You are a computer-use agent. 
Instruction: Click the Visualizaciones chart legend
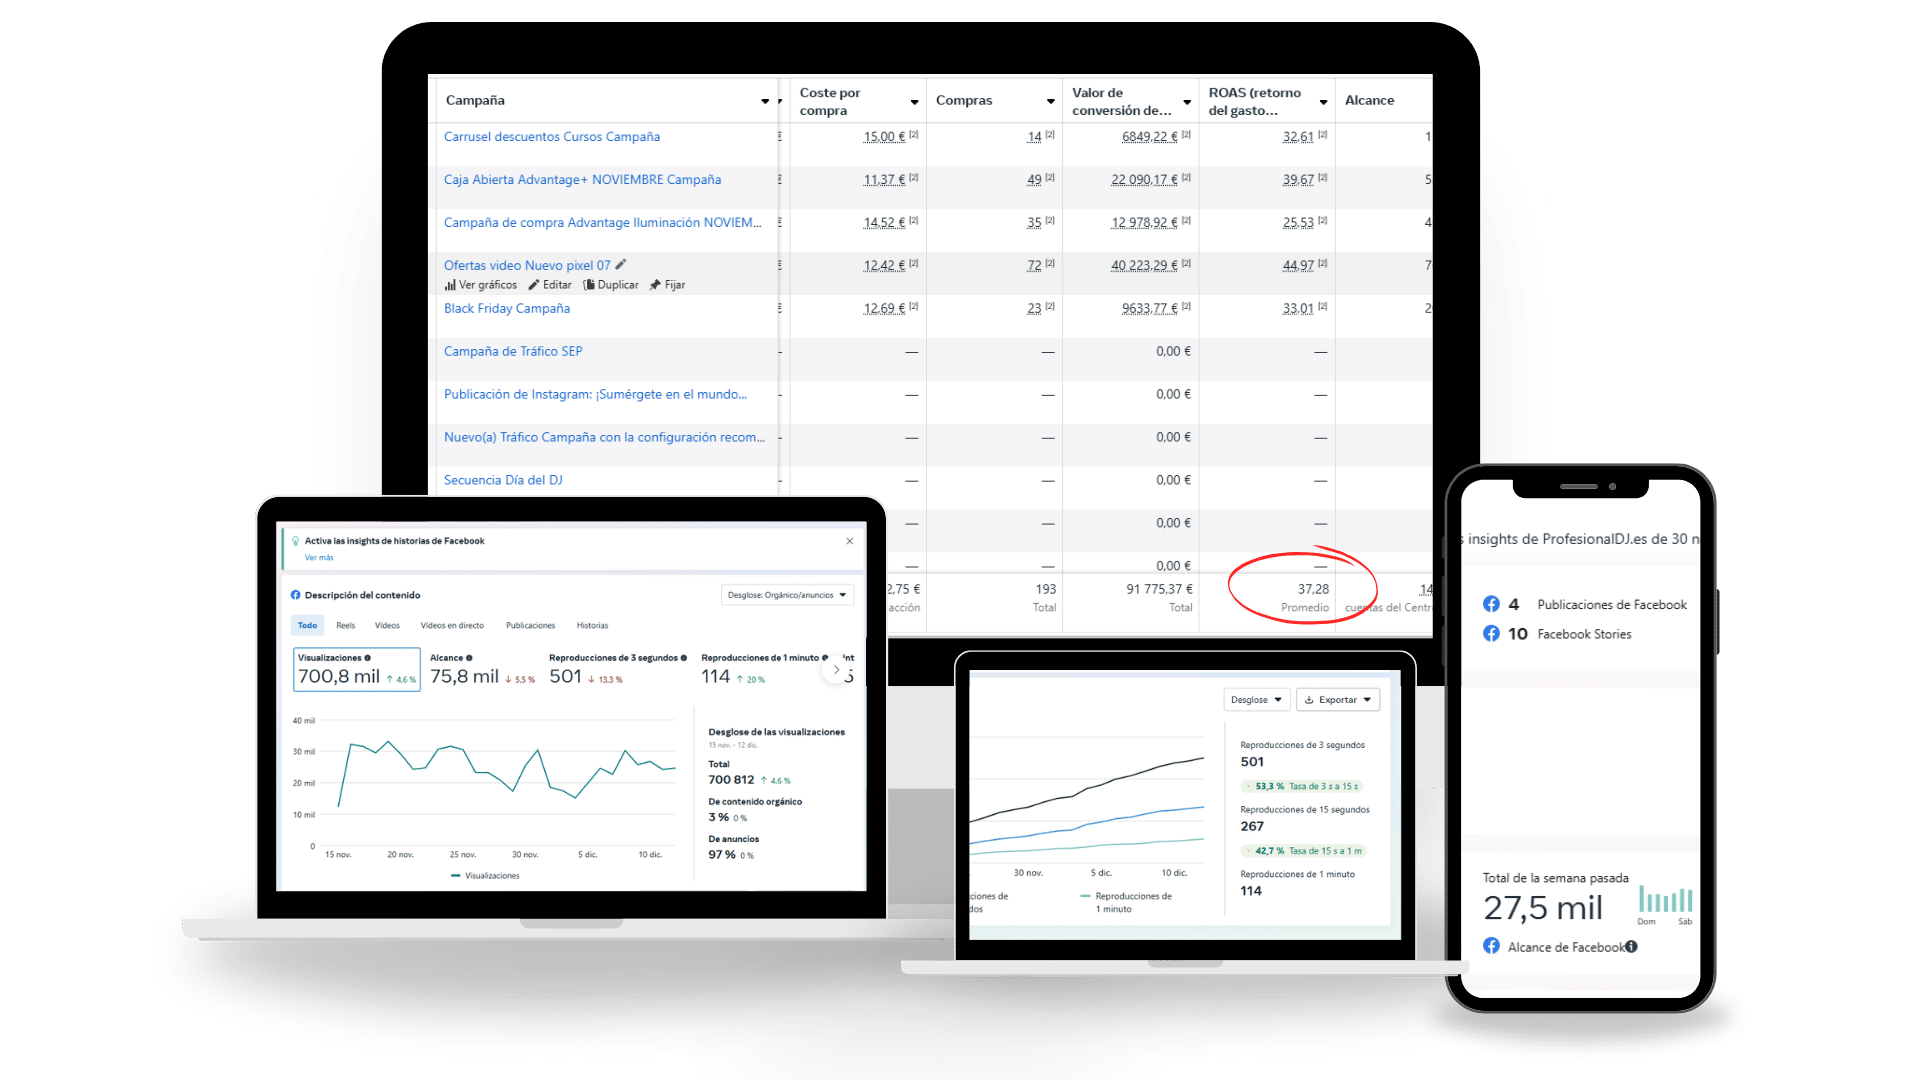485,876
